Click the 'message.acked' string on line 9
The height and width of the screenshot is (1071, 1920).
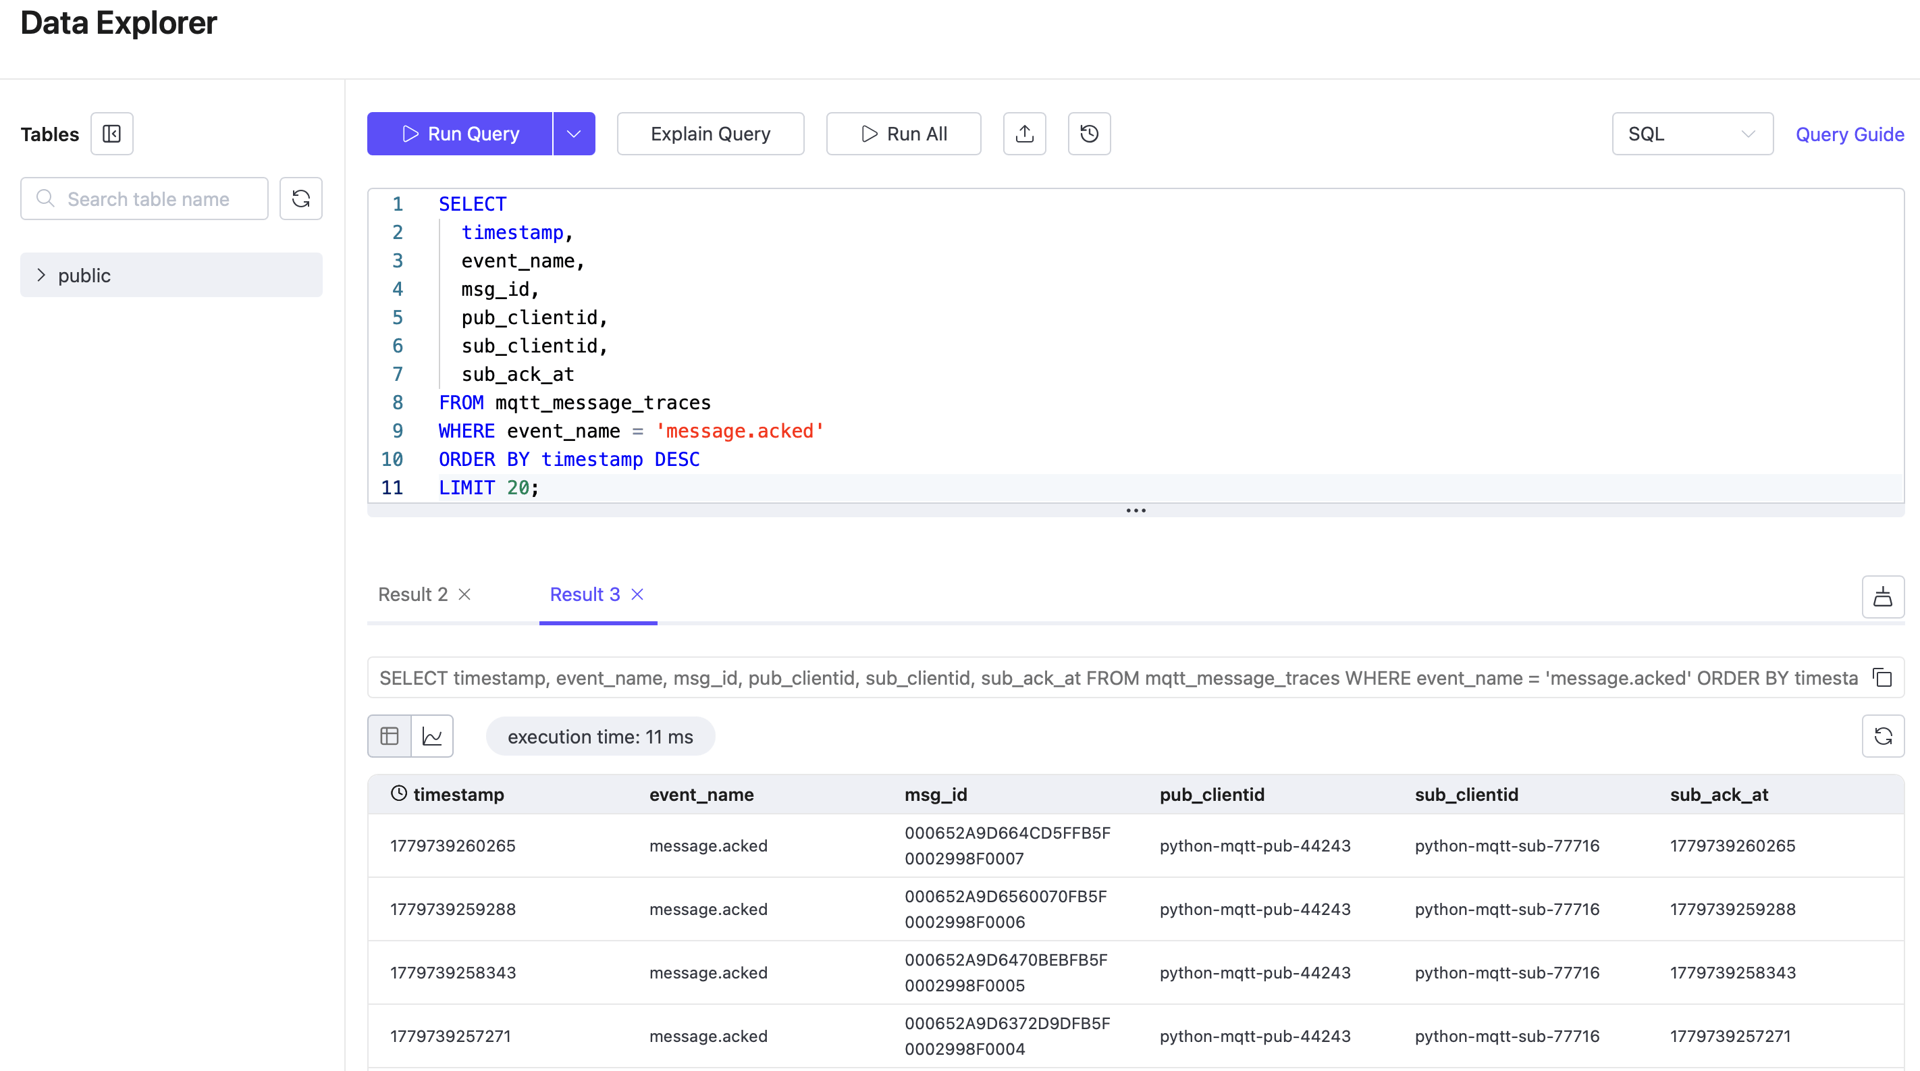click(x=740, y=431)
